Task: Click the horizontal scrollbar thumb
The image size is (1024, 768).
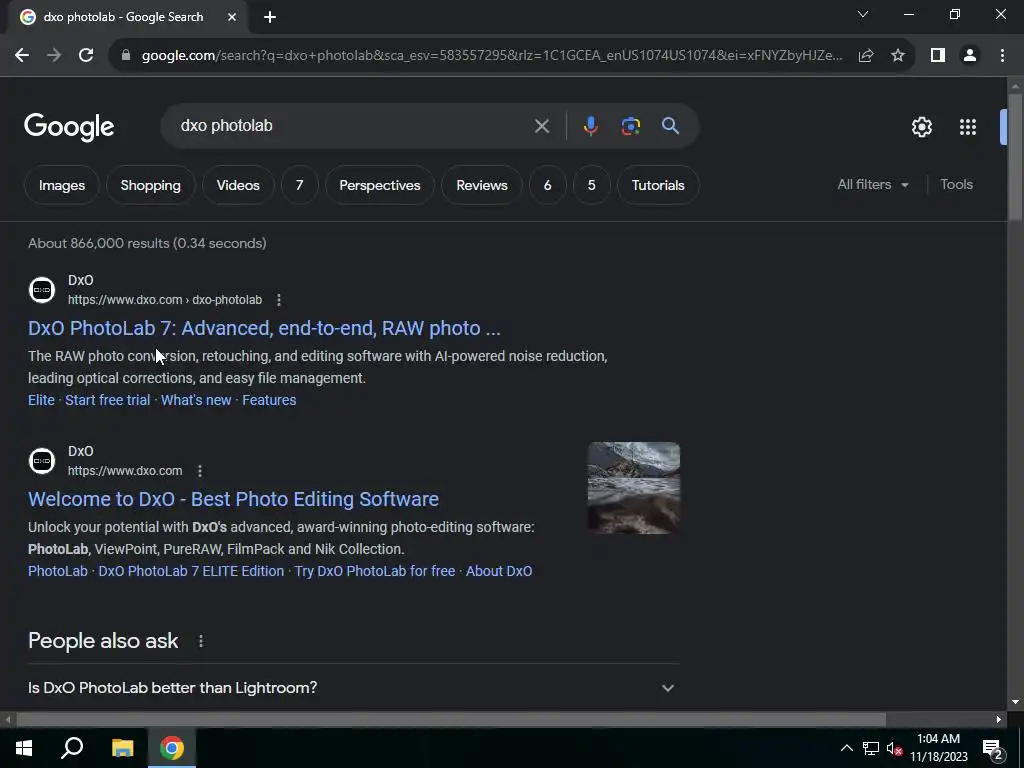Action: (451, 720)
